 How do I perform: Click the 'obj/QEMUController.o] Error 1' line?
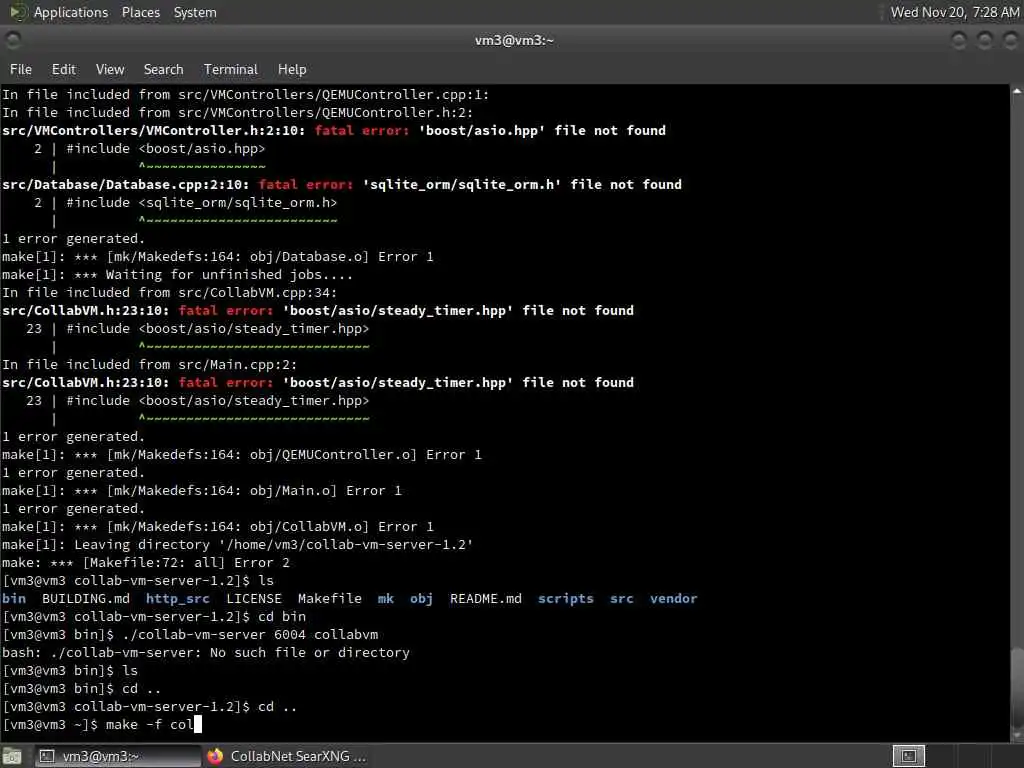tap(242, 455)
